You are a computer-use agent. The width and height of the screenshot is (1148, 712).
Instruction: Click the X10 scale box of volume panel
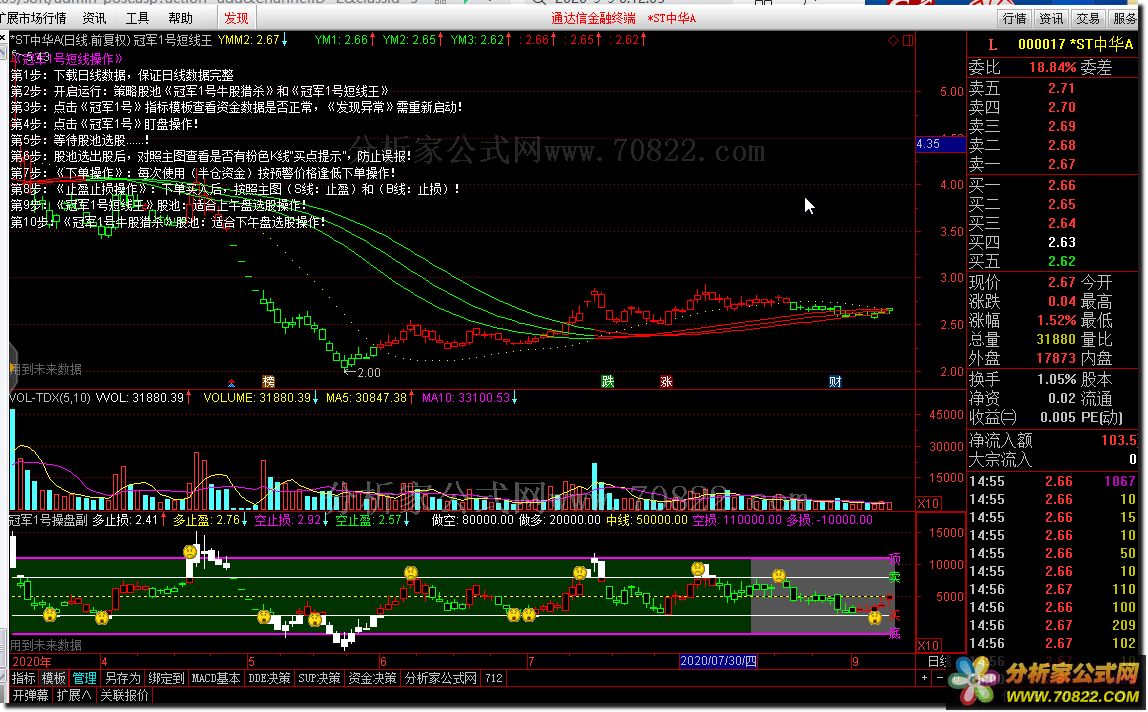[x=929, y=503]
